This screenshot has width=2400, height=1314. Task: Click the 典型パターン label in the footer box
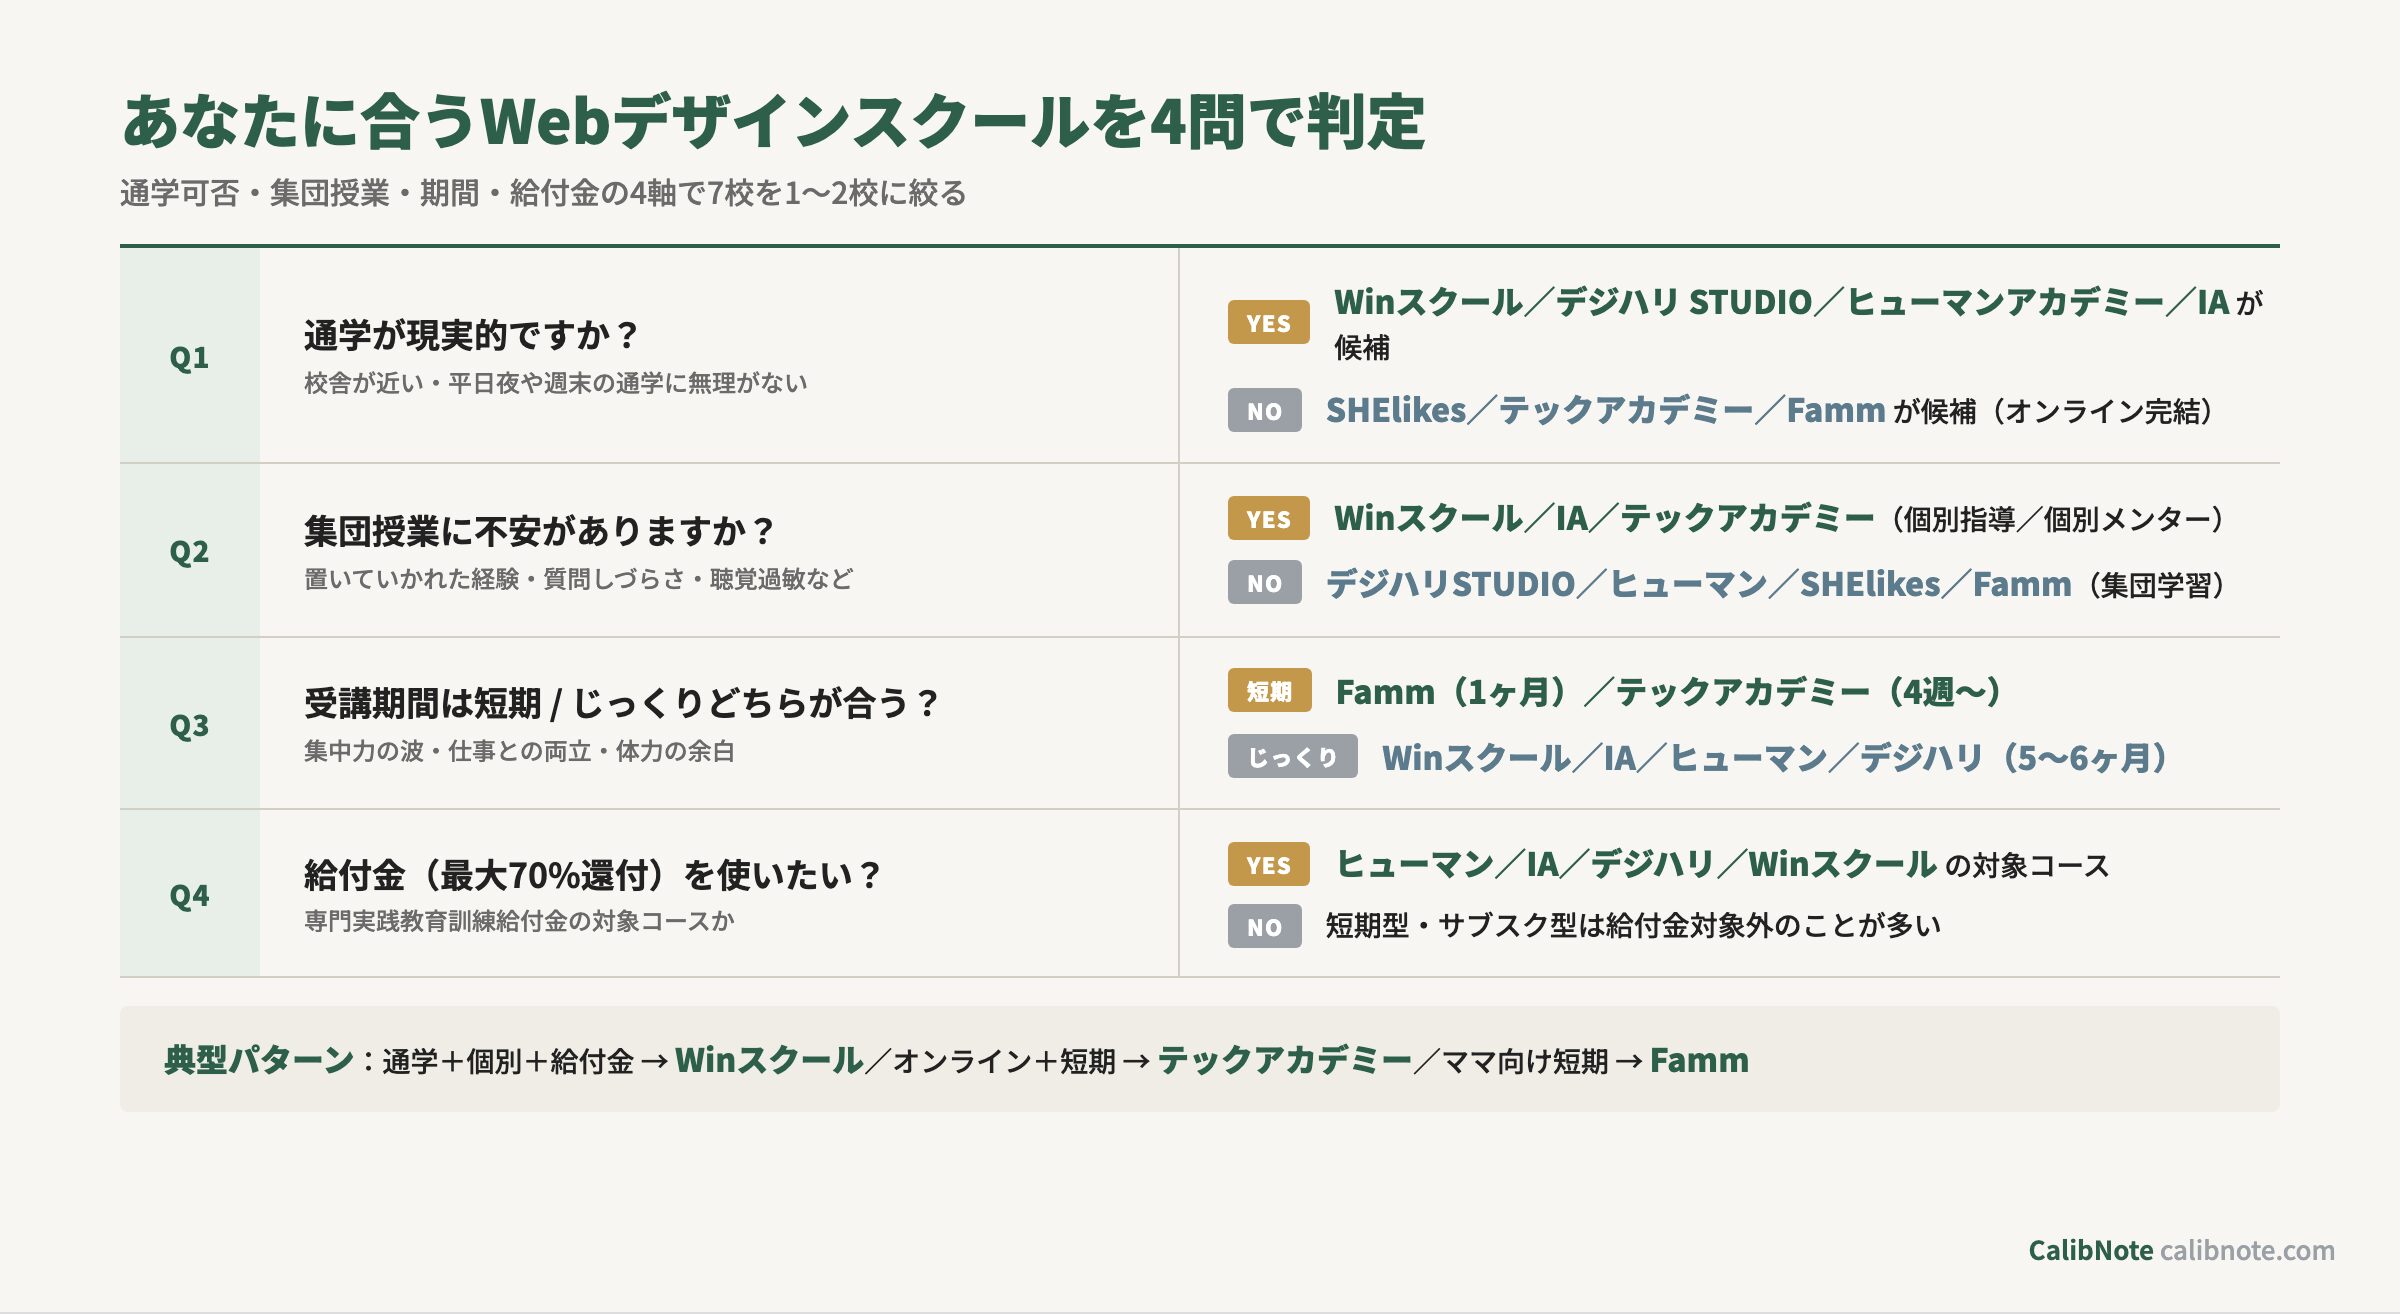tap(259, 1060)
